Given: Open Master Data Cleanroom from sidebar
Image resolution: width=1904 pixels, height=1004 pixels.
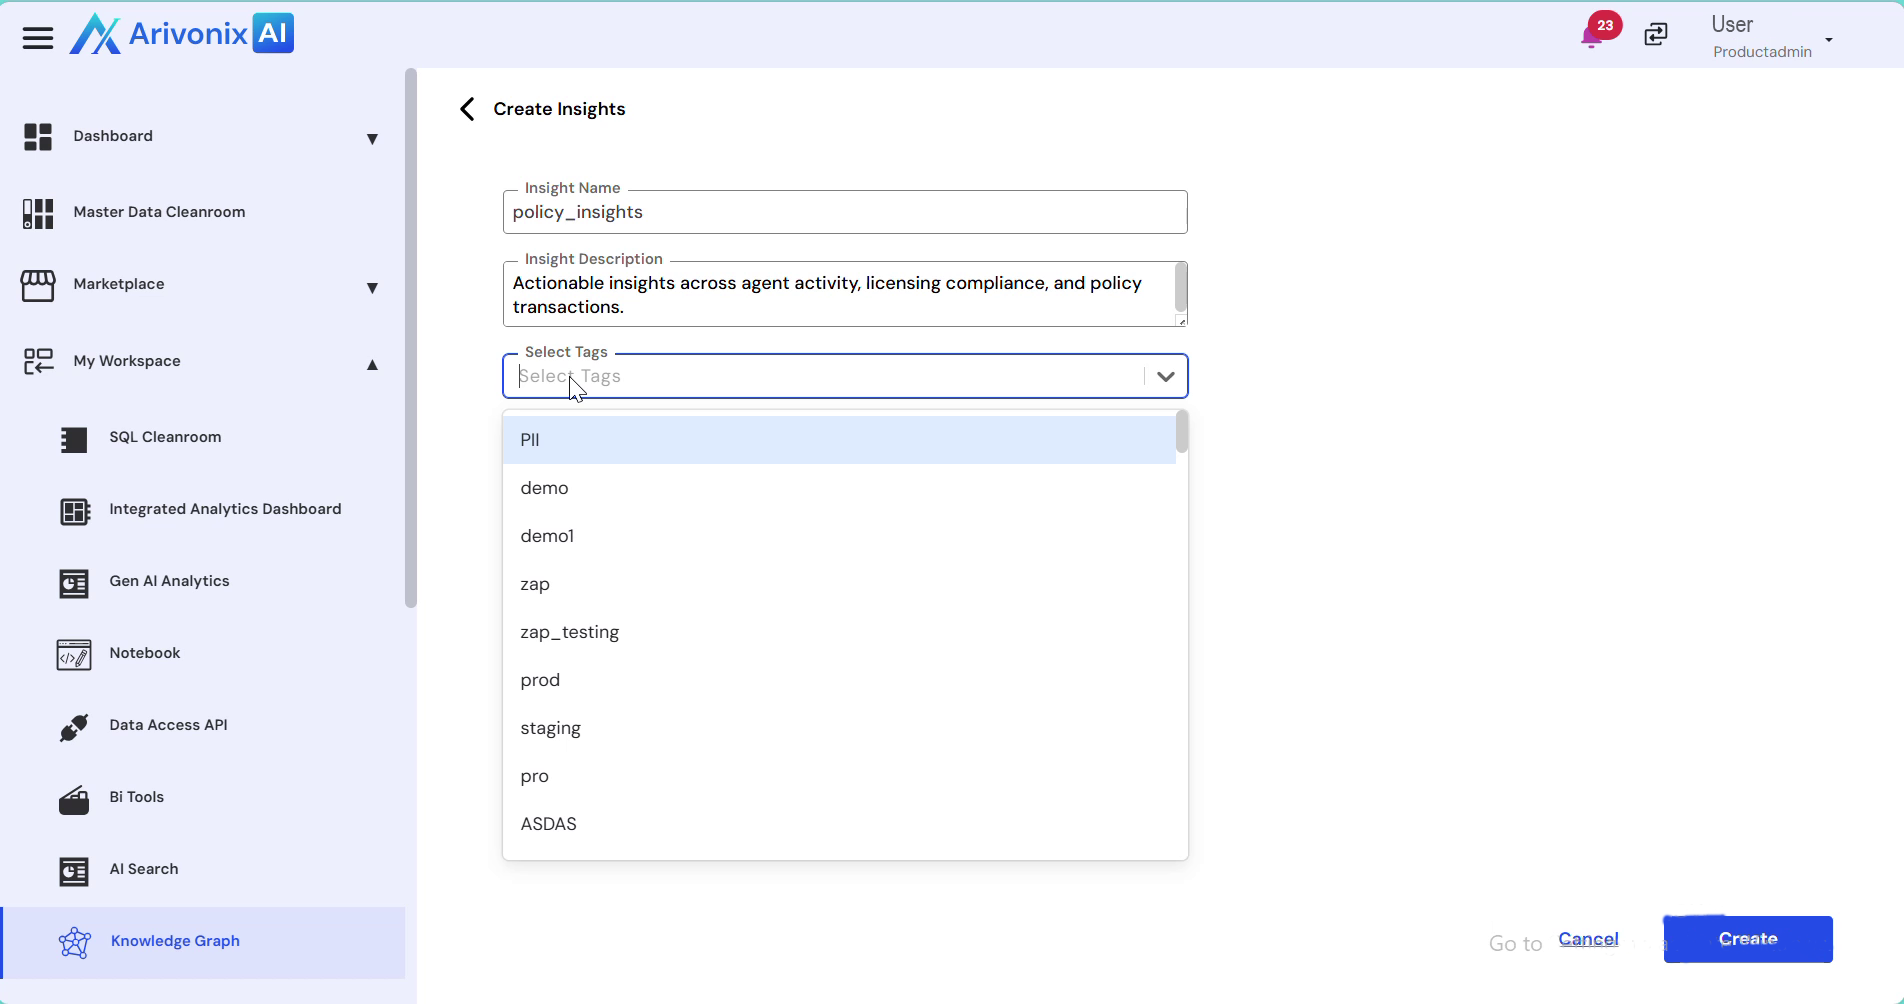Looking at the screenshot, I should [x=159, y=212].
